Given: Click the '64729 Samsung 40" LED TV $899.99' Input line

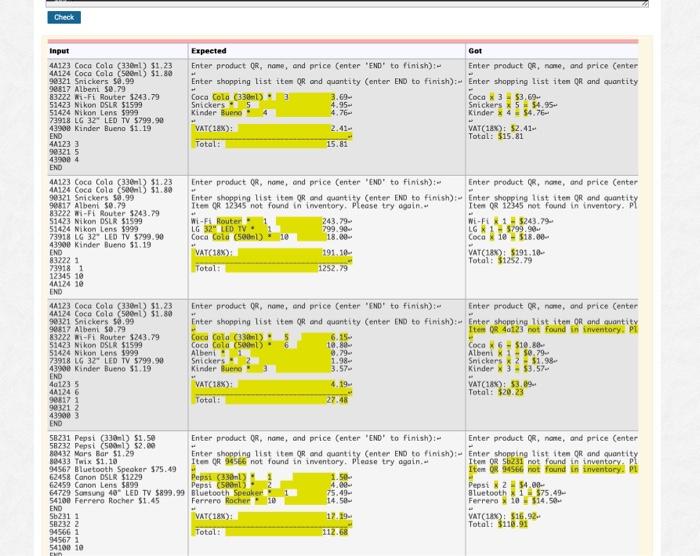Looking at the screenshot, I should pos(117,493).
